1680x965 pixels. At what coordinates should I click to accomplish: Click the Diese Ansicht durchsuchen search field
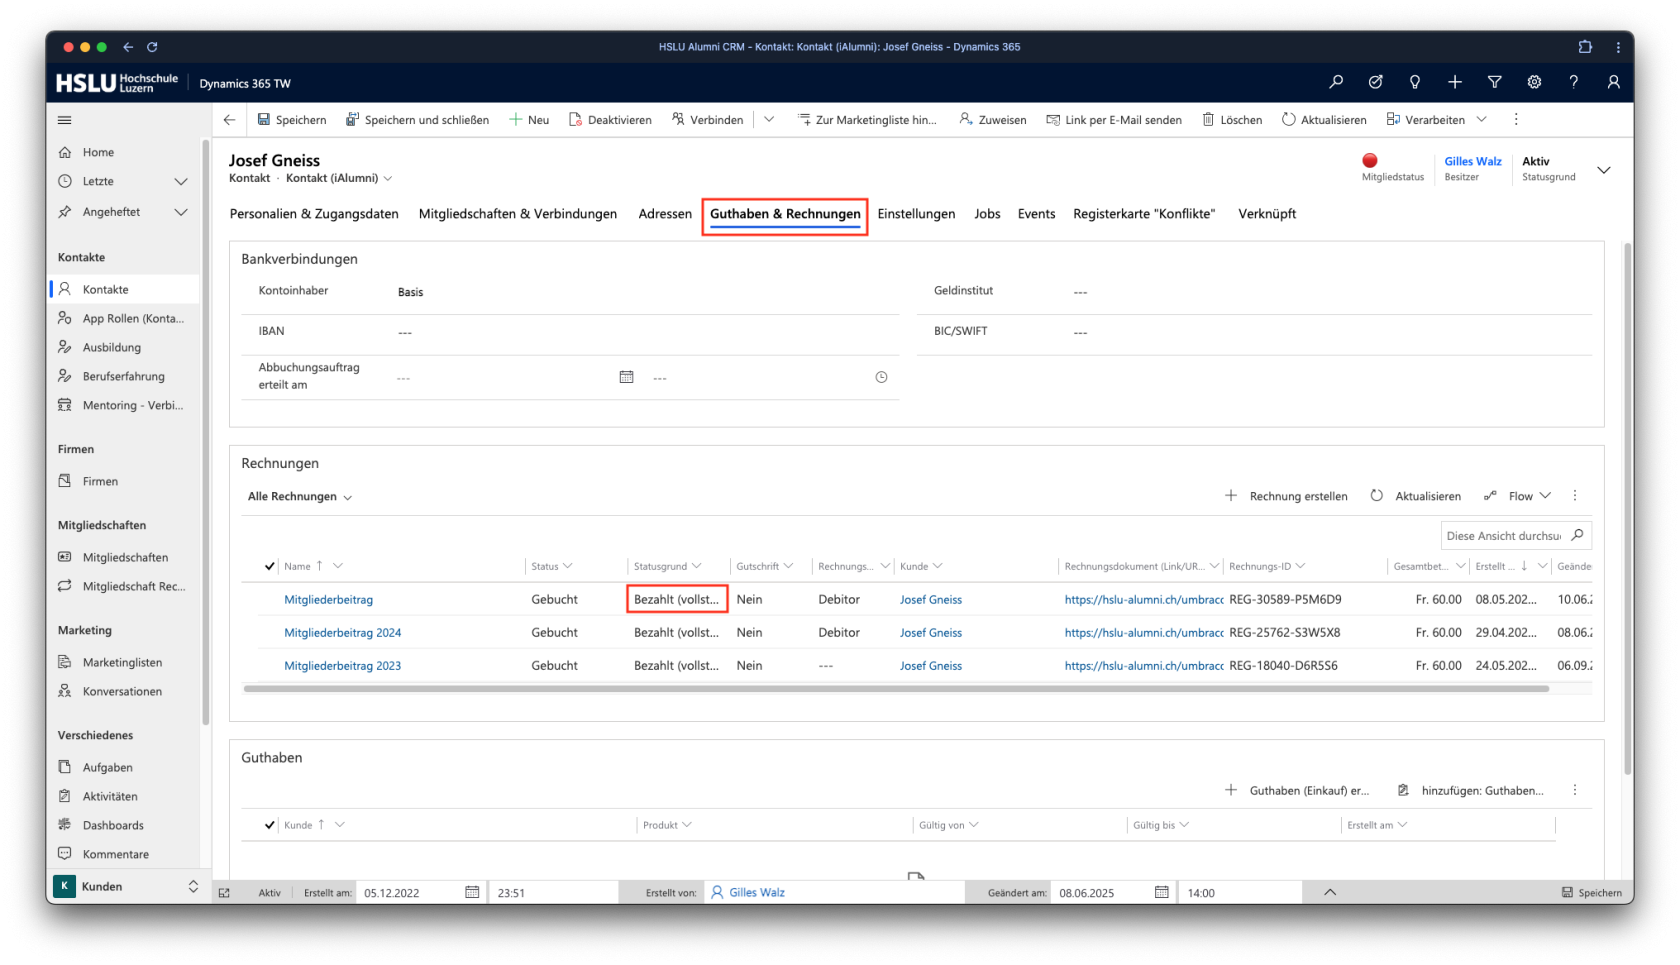(x=1503, y=536)
